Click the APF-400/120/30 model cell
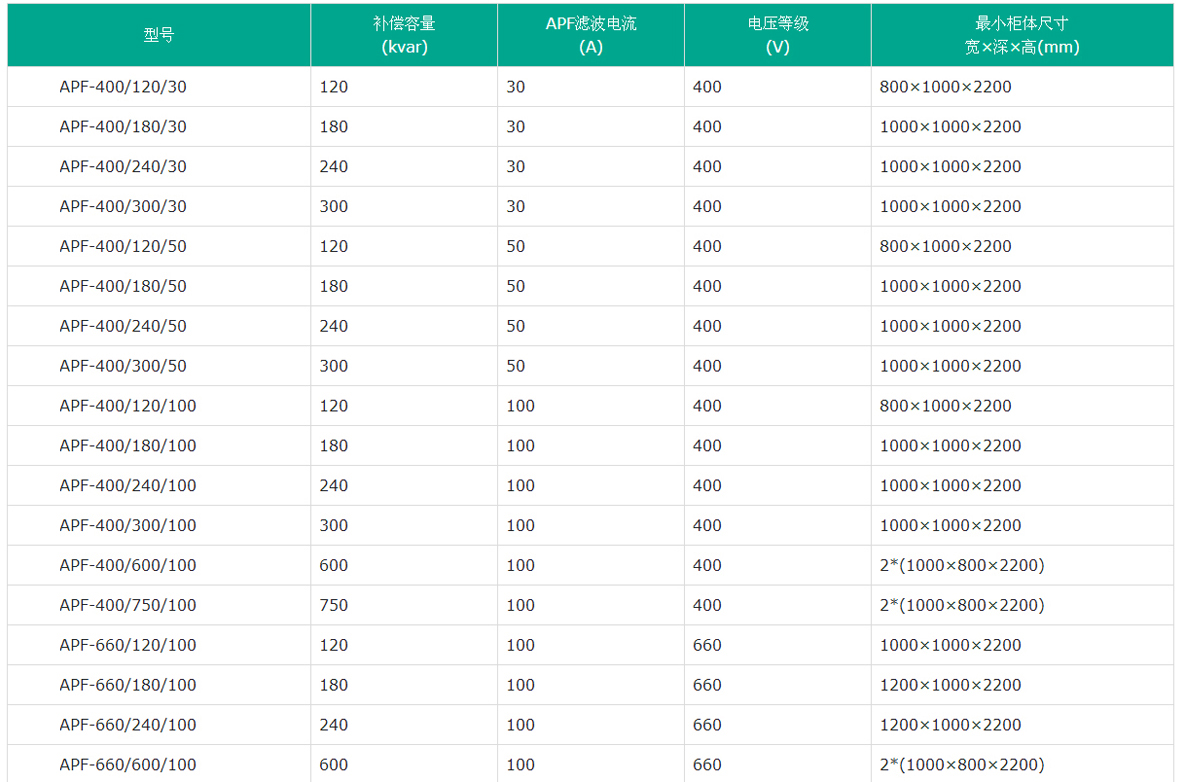The image size is (1185, 782). point(123,87)
